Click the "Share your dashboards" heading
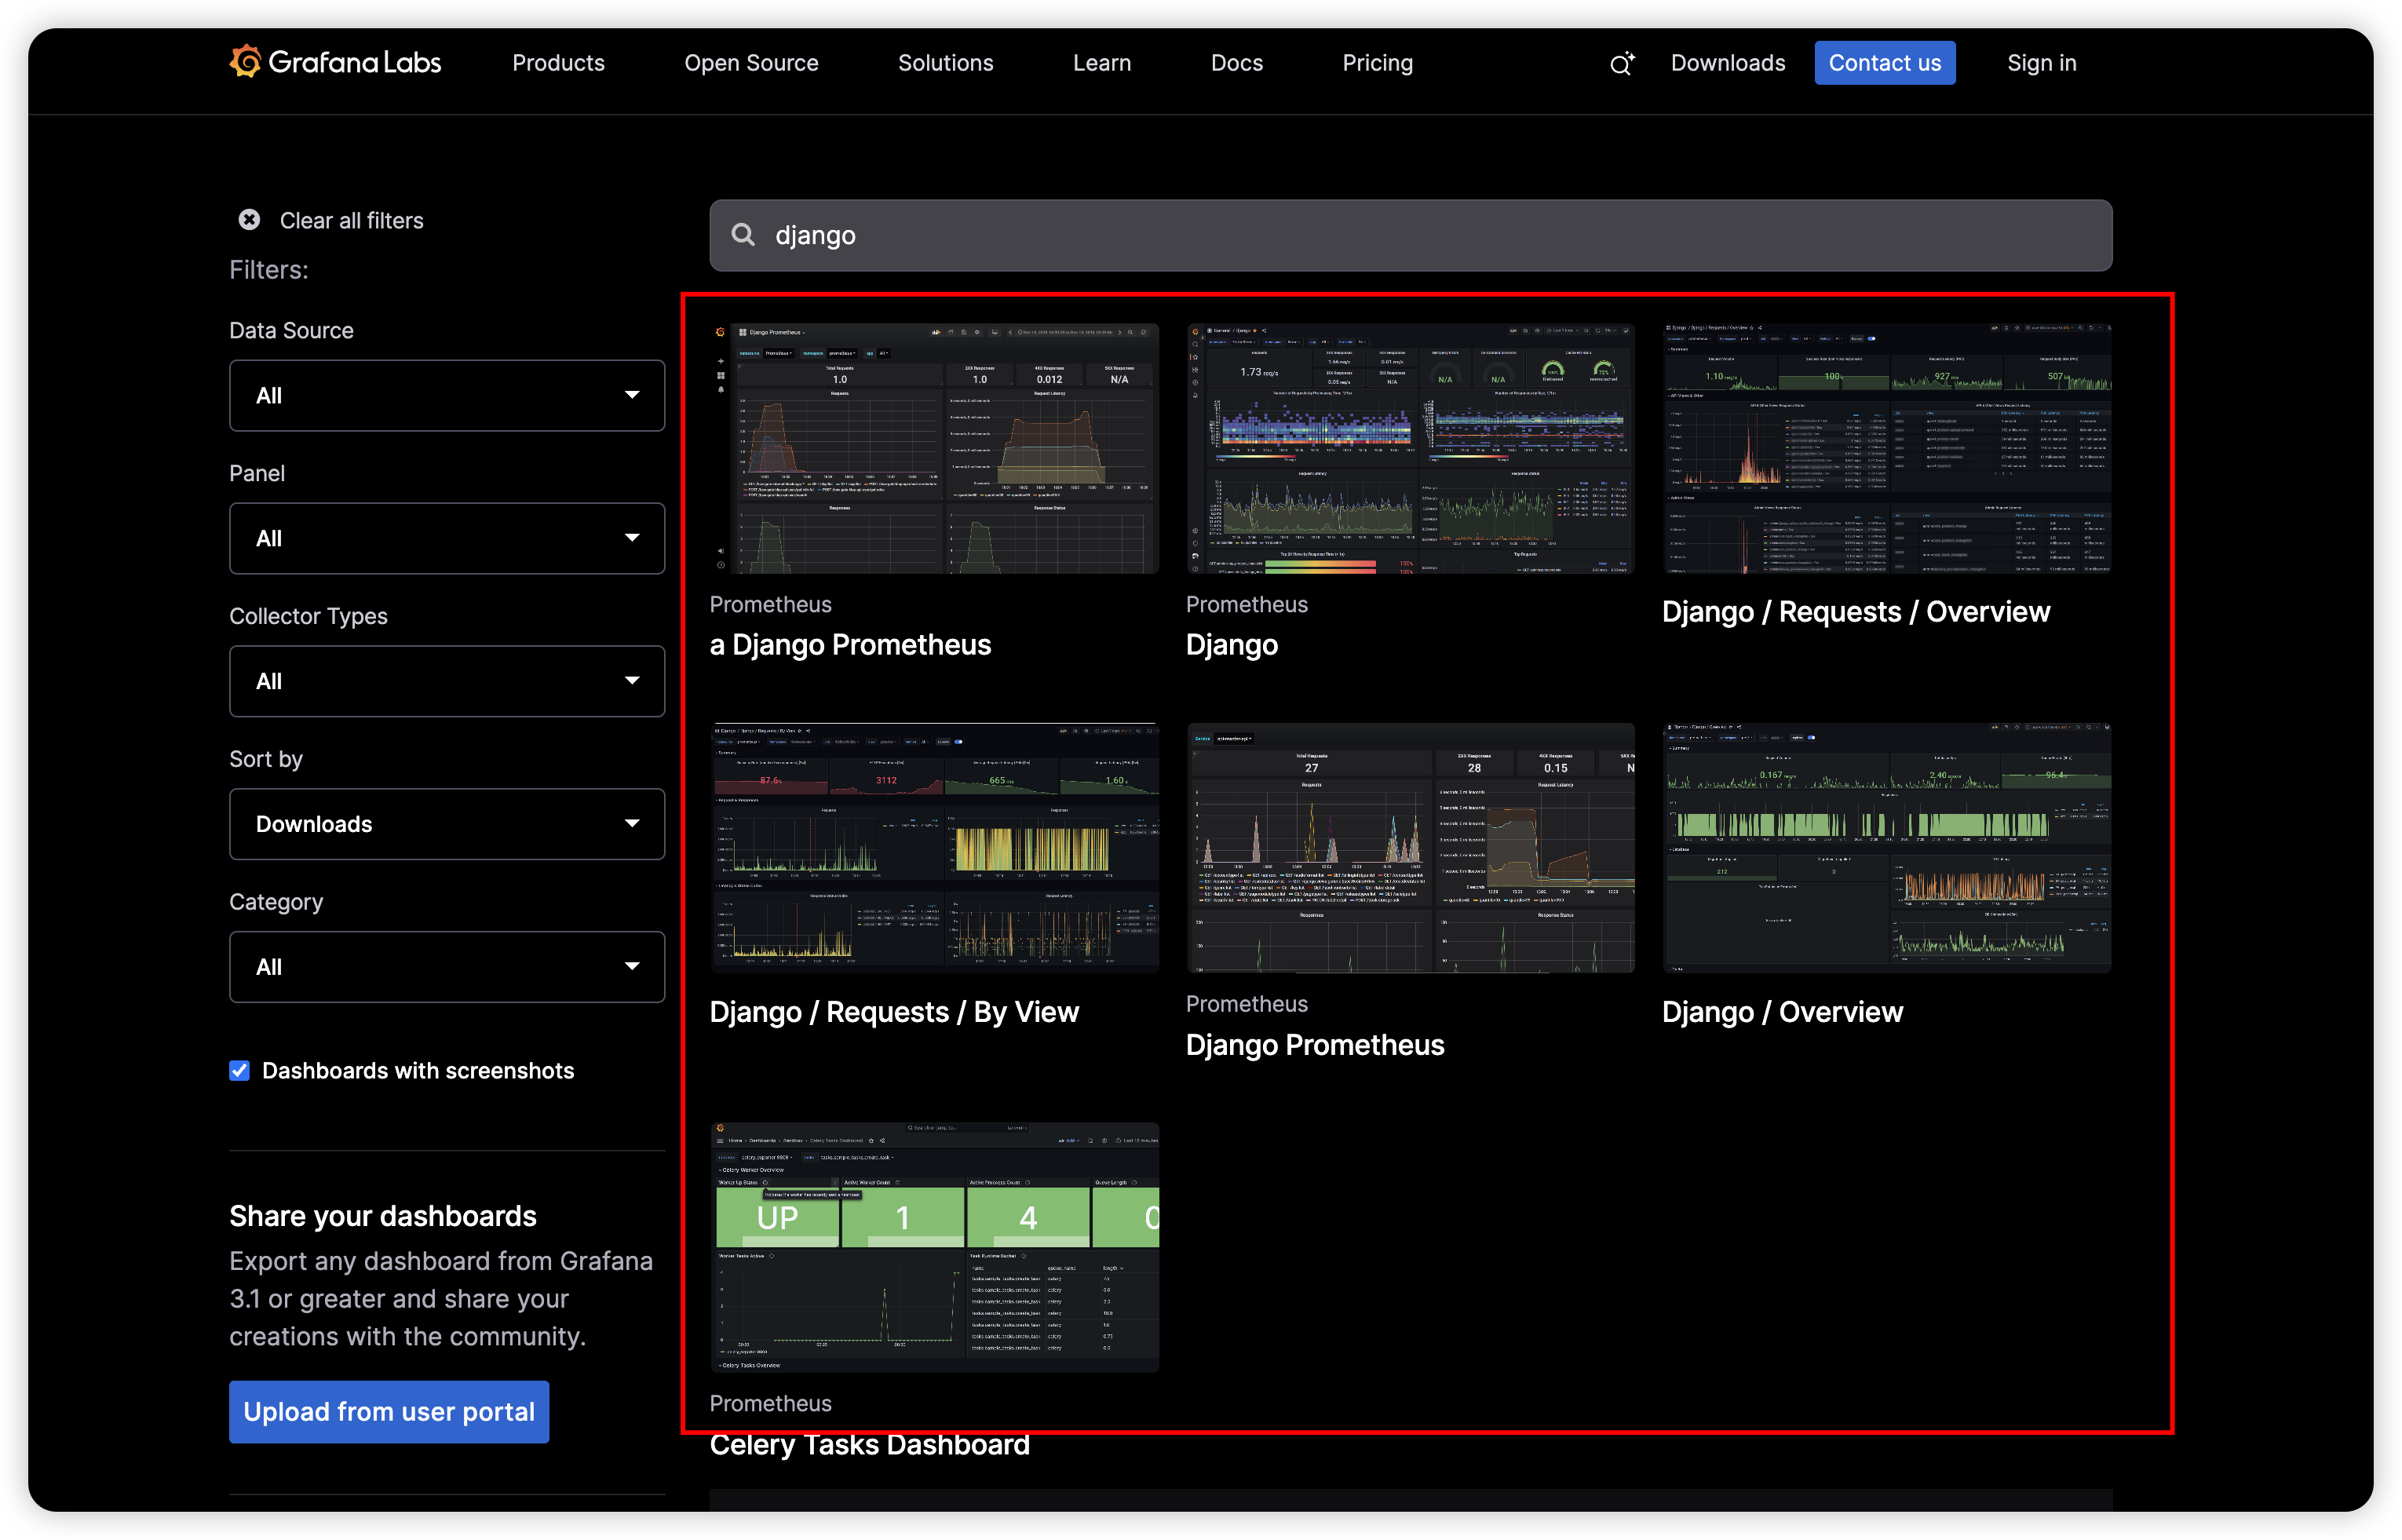2402x1540 pixels. (x=383, y=1216)
